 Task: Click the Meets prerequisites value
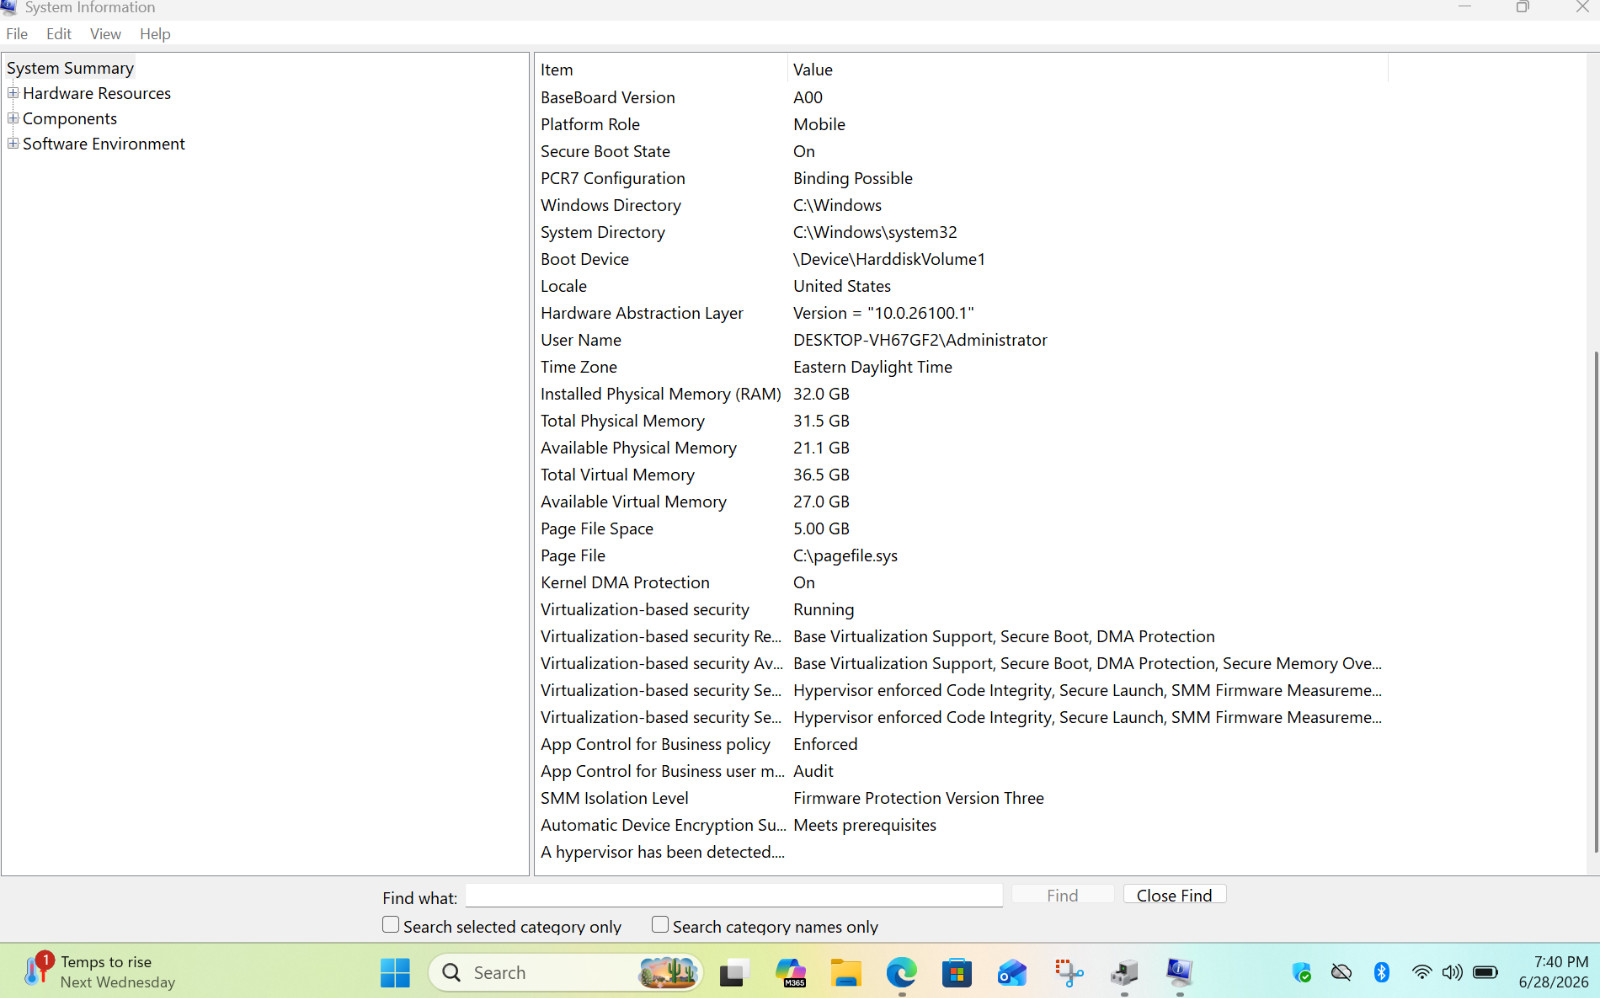[865, 825]
